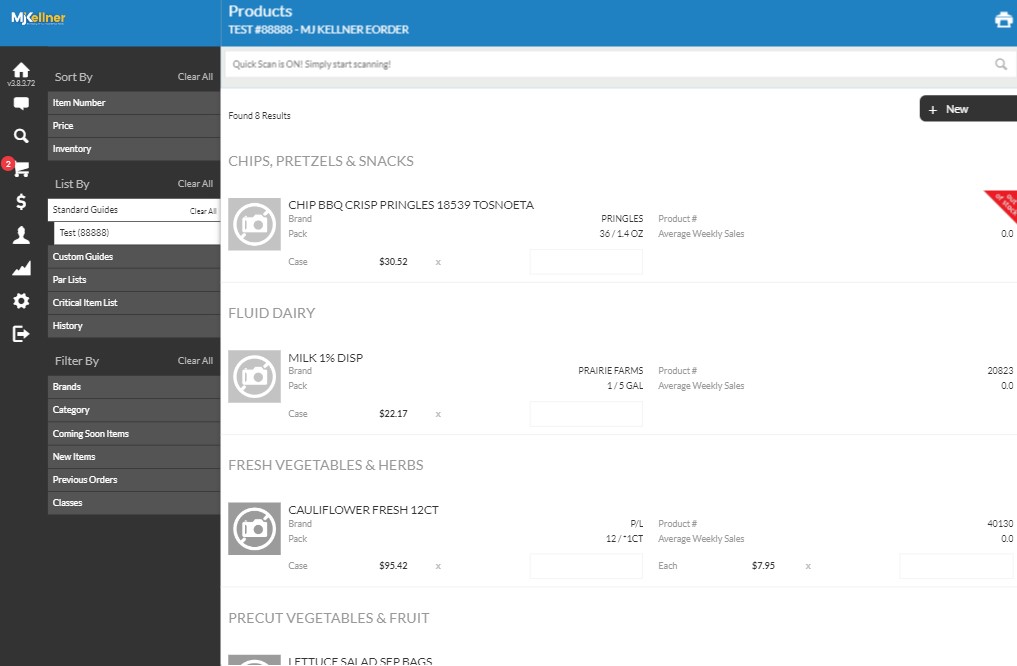Click the logout arrow icon
This screenshot has width=1017, height=666.
pyautogui.click(x=21, y=334)
